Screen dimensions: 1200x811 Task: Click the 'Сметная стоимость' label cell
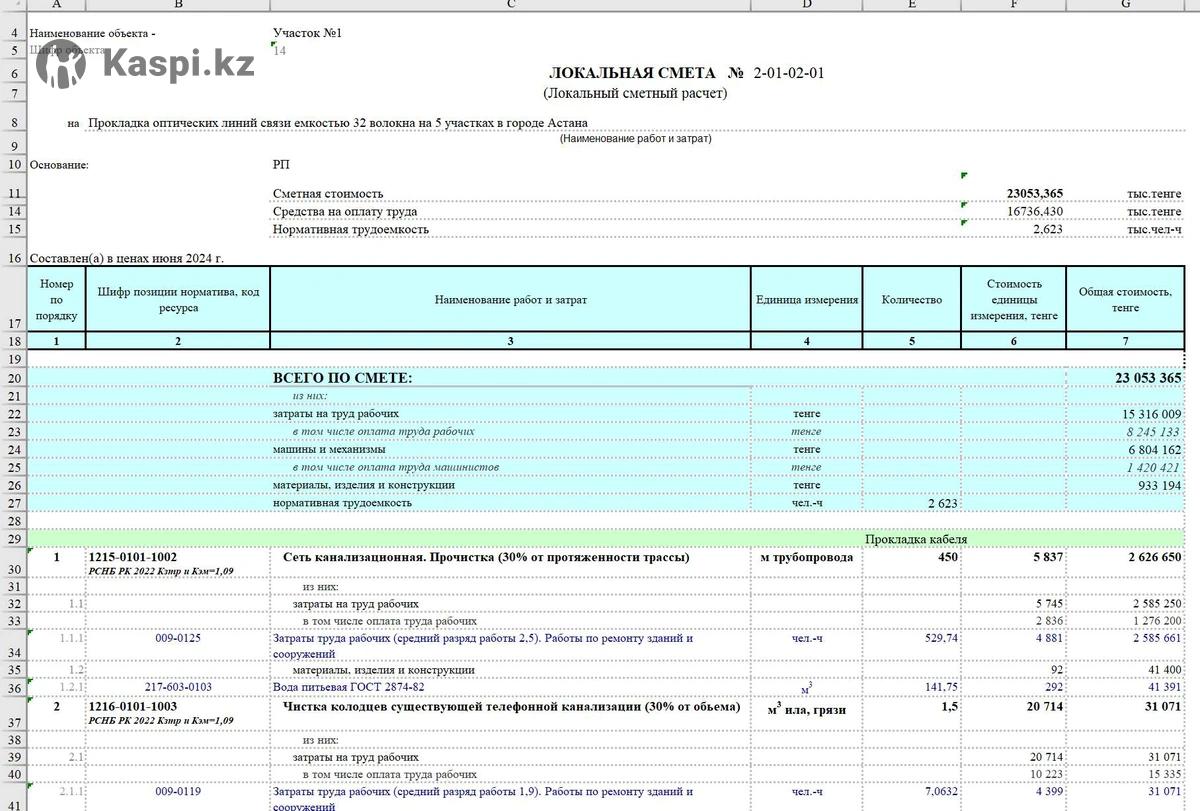click(328, 194)
